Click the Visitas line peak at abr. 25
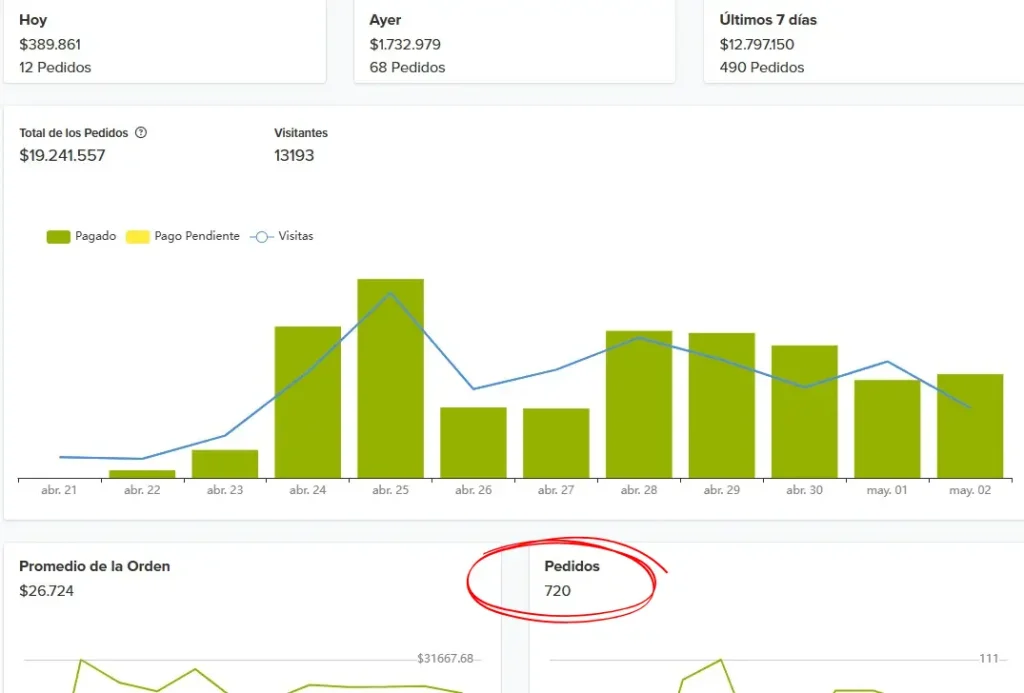 click(390, 293)
